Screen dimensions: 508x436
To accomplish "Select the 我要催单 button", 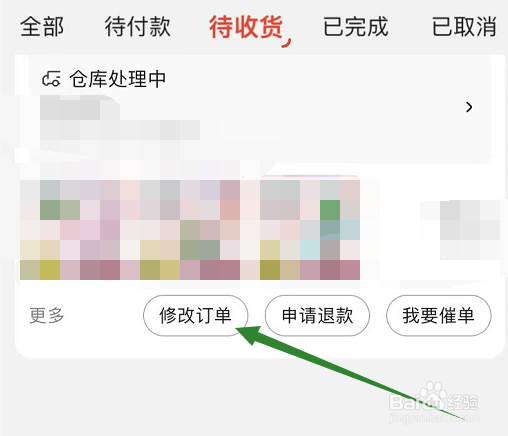I will 439,315.
